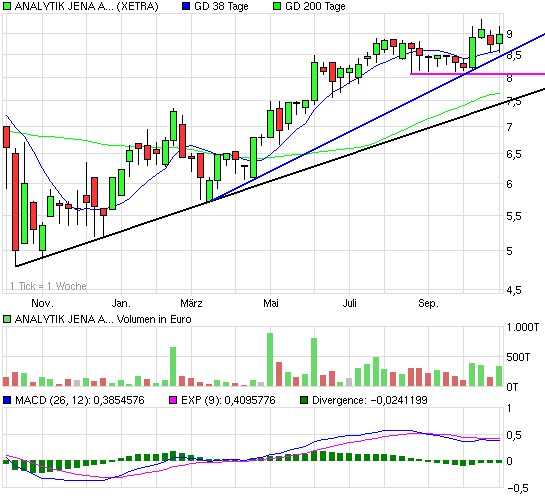Click the volume axis label 500T

click(x=518, y=357)
